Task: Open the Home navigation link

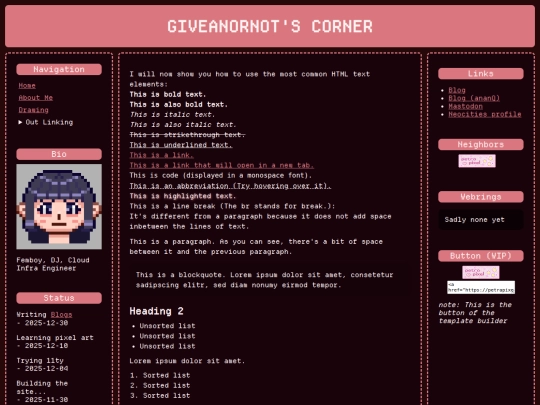Action: click(27, 85)
